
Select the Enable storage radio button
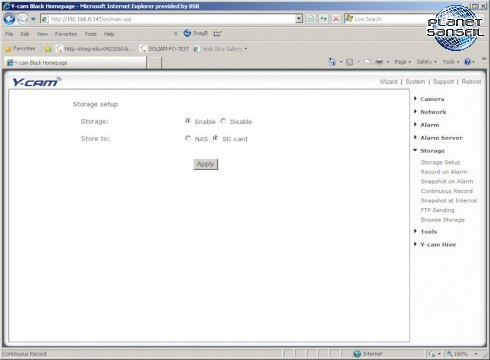pyautogui.click(x=188, y=121)
